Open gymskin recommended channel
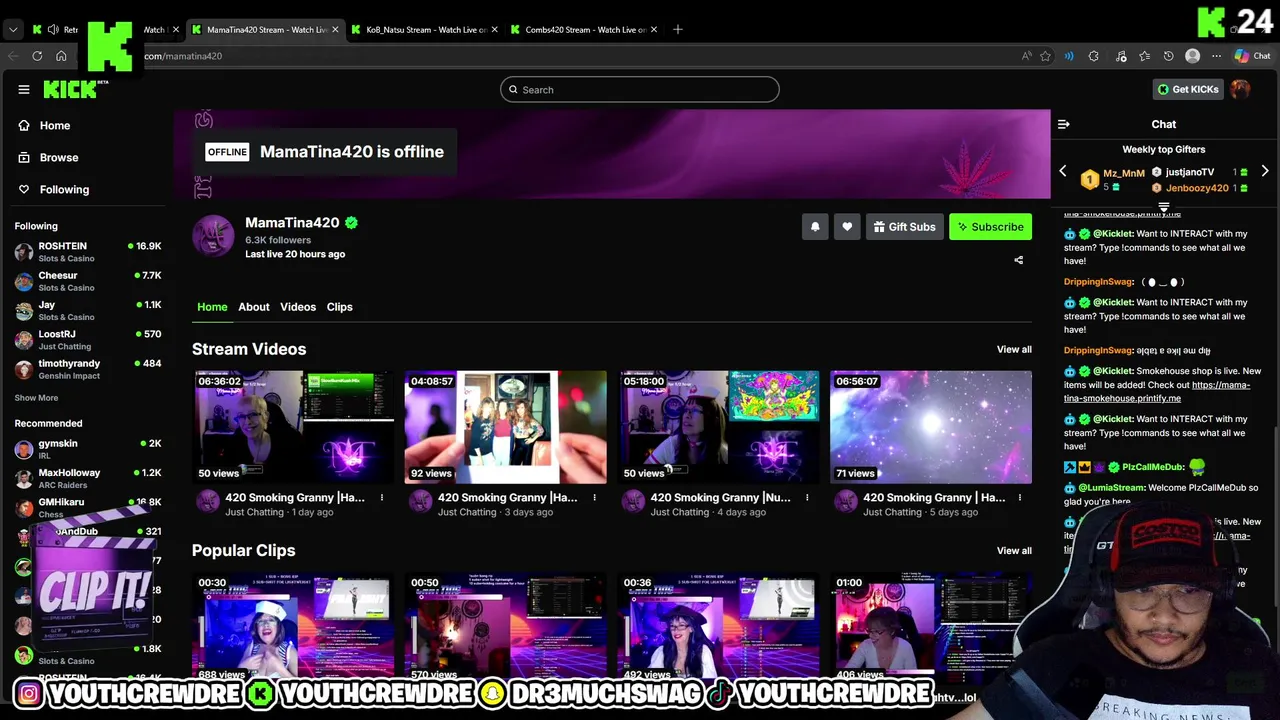 point(88,449)
